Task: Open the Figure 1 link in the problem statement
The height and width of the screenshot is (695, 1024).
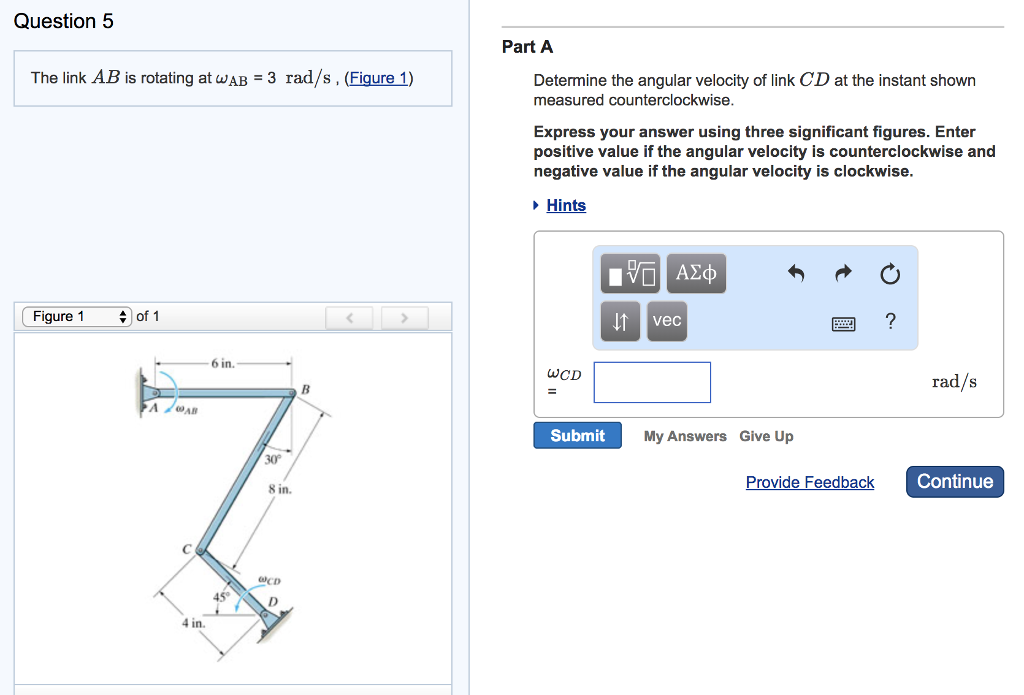Action: pyautogui.click(x=378, y=78)
